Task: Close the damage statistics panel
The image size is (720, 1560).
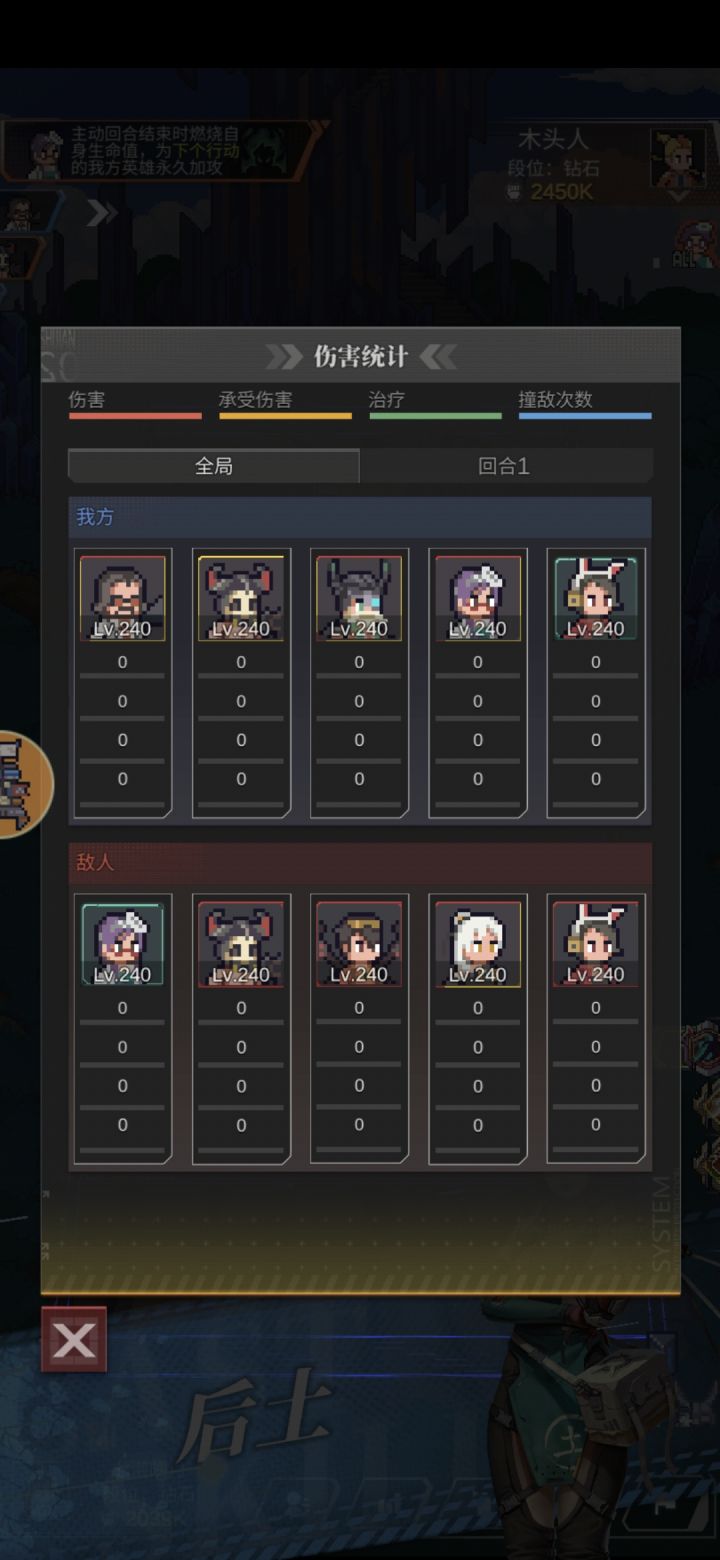Action: tap(74, 1340)
